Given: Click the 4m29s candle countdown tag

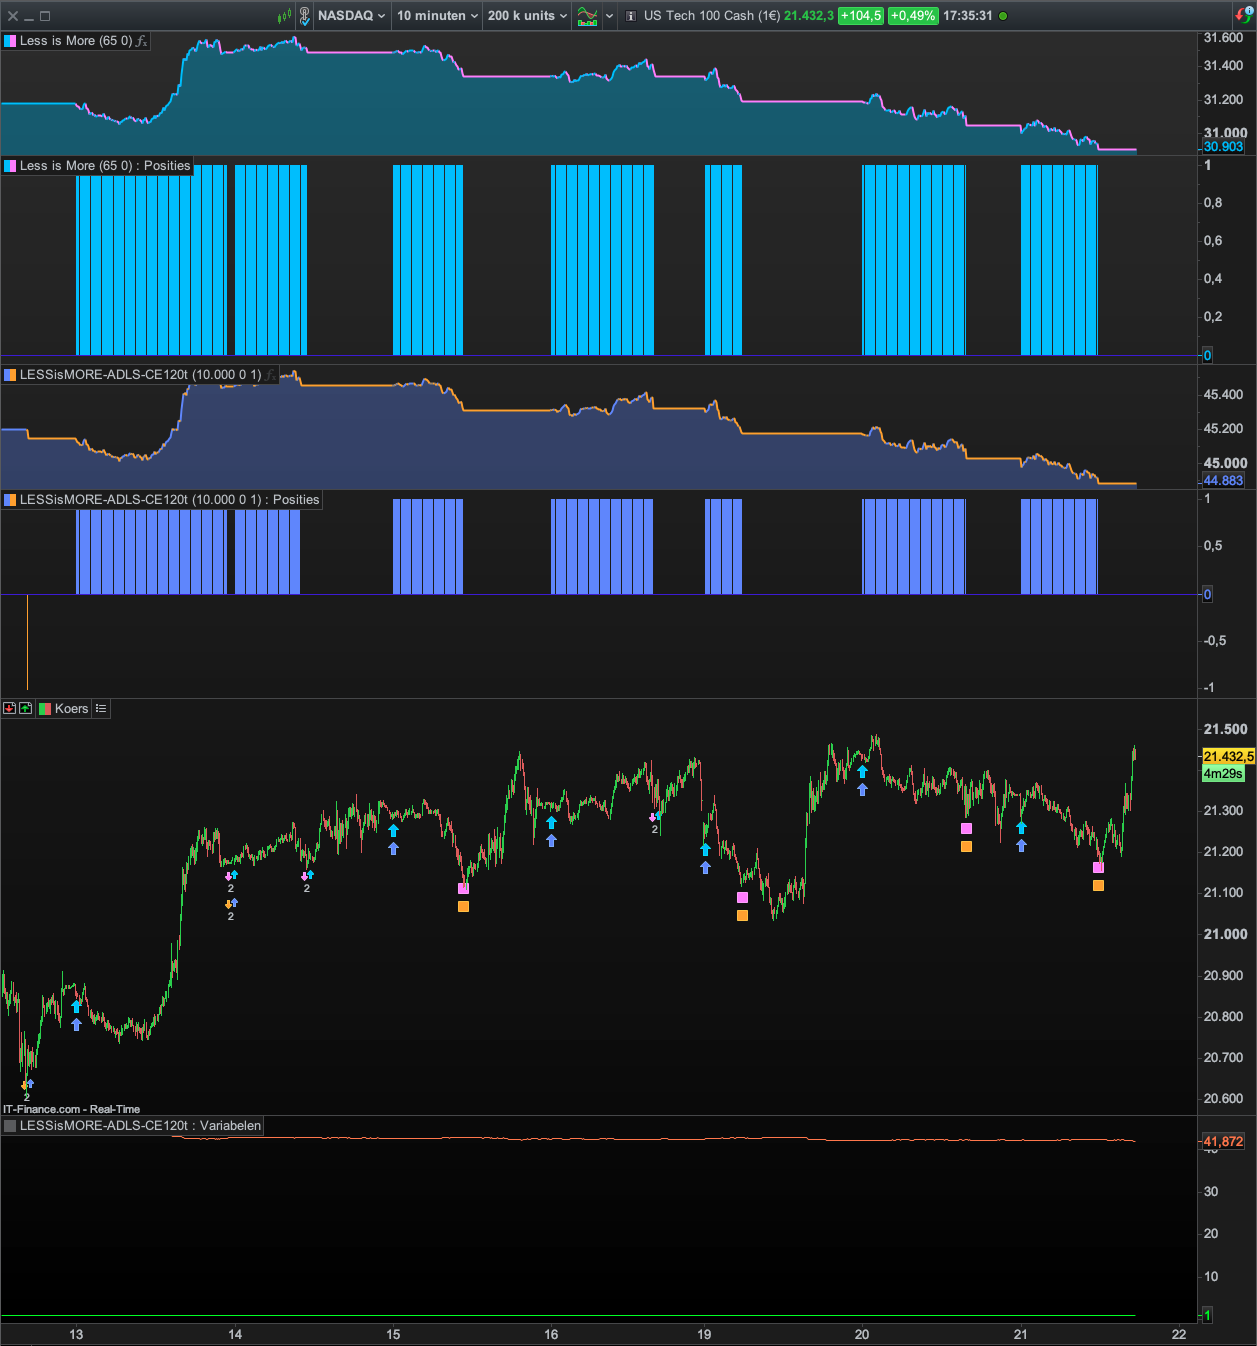Looking at the screenshot, I should 1223,773.
